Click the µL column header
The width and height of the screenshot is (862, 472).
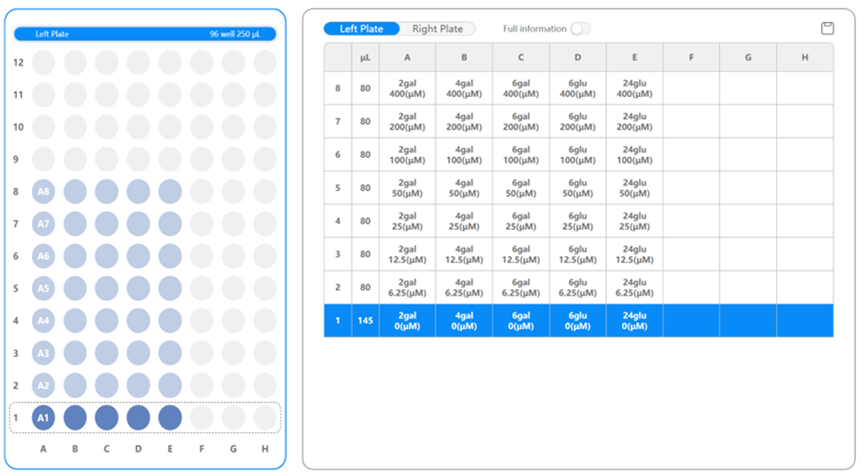(365, 58)
